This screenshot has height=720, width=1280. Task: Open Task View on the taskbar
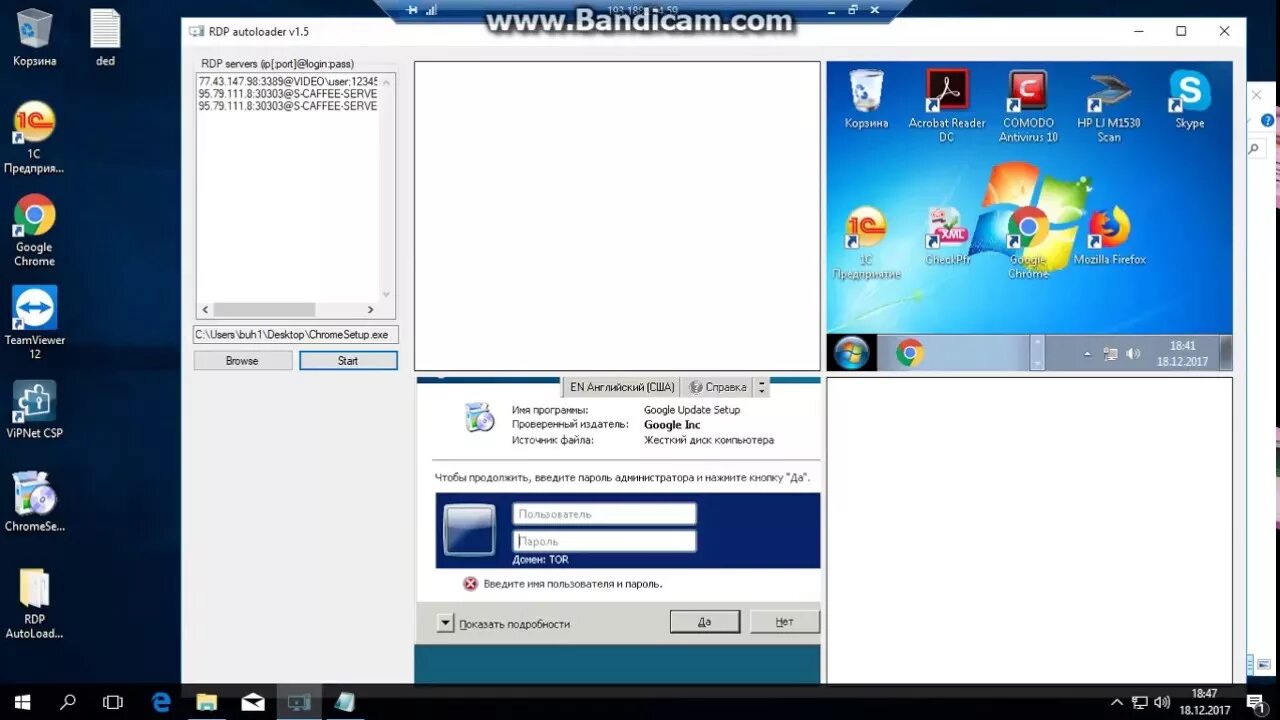coord(113,702)
